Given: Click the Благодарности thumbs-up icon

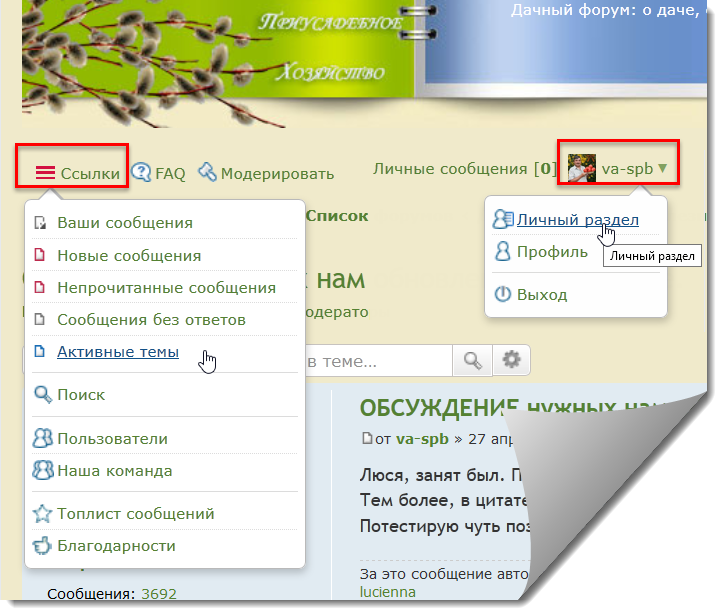Looking at the screenshot, I should [43, 547].
